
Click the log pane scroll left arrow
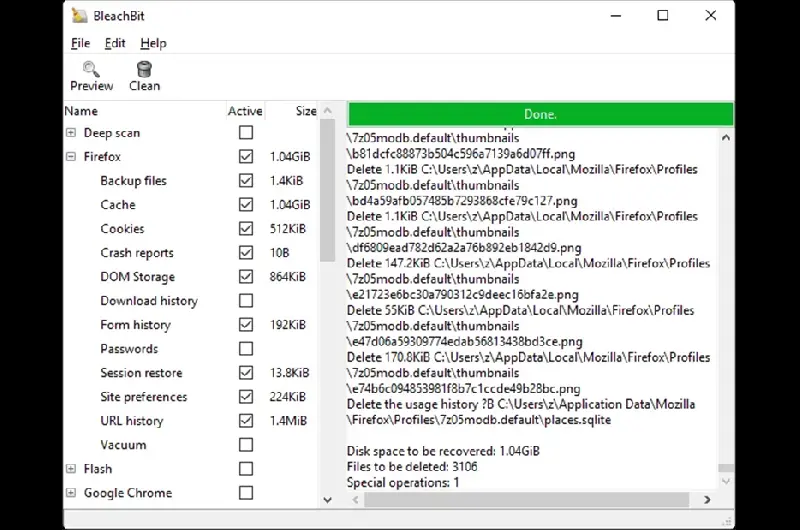pyautogui.click(x=356, y=500)
